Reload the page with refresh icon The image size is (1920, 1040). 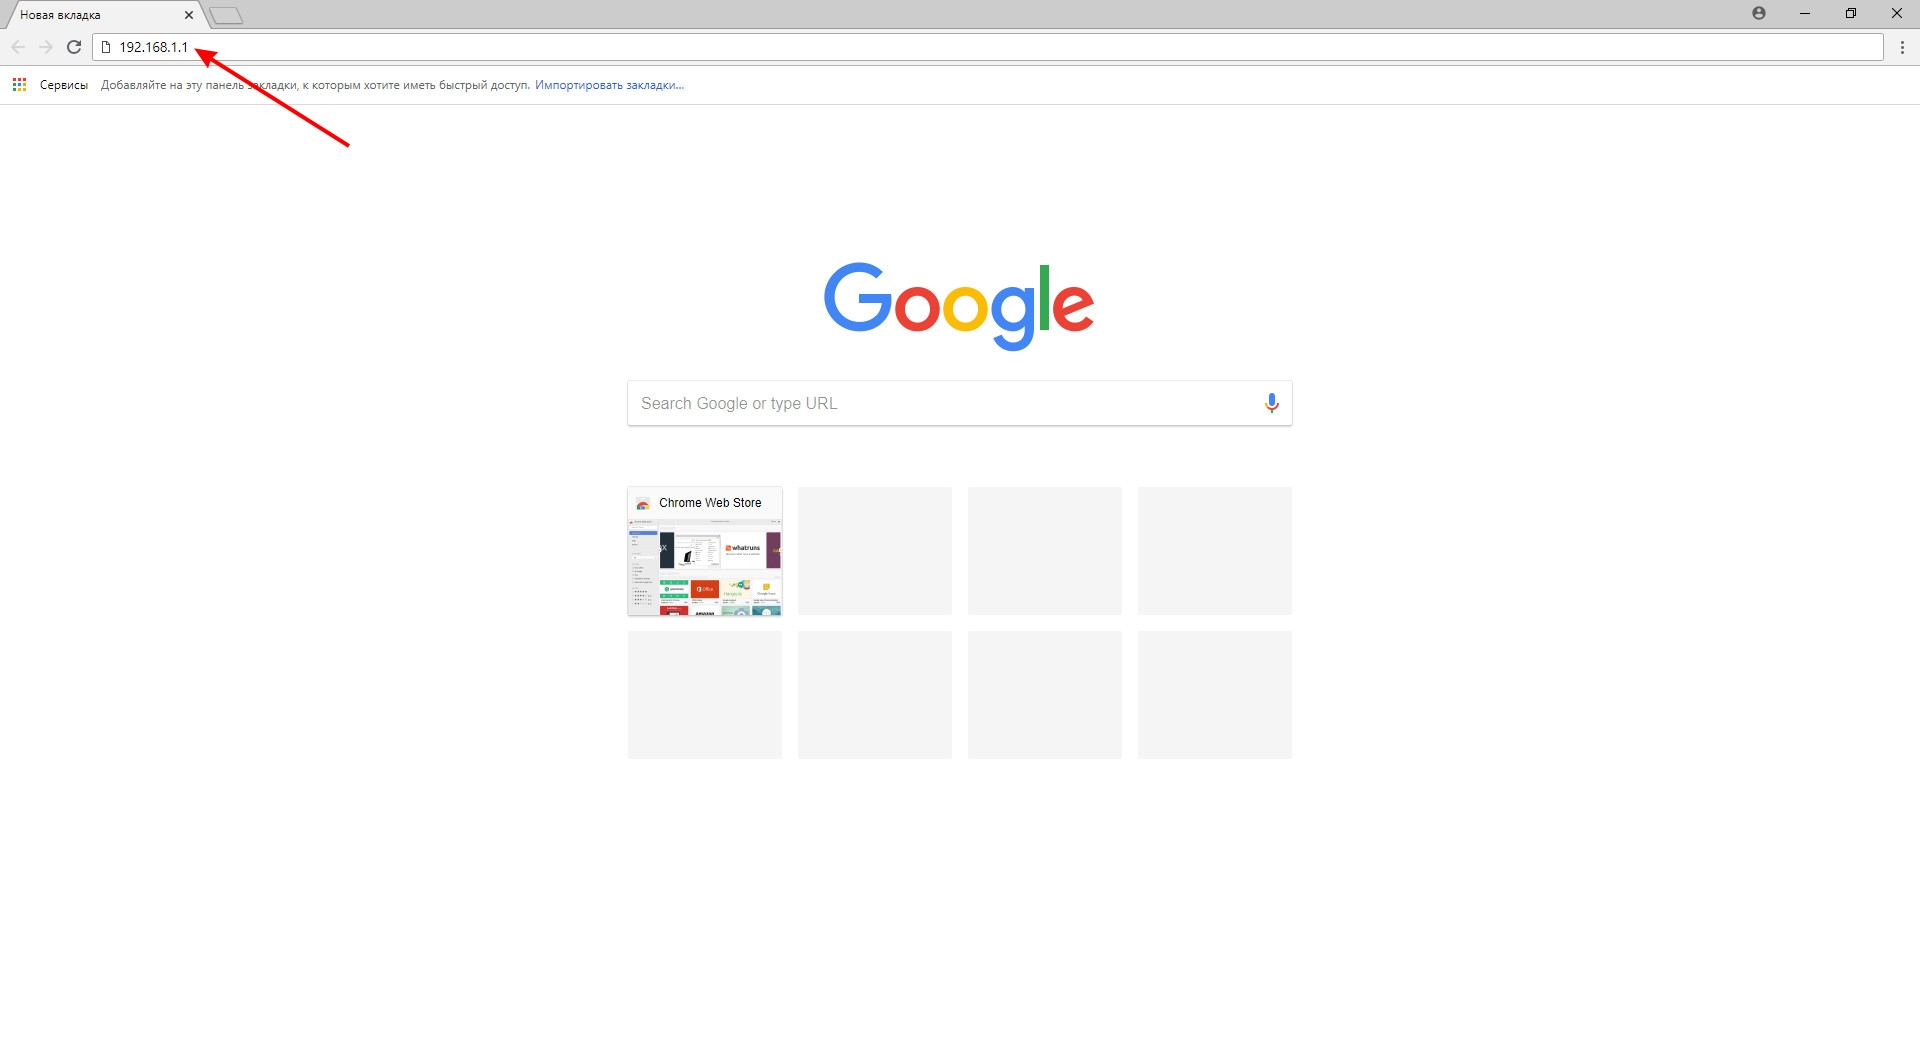pyautogui.click(x=74, y=47)
